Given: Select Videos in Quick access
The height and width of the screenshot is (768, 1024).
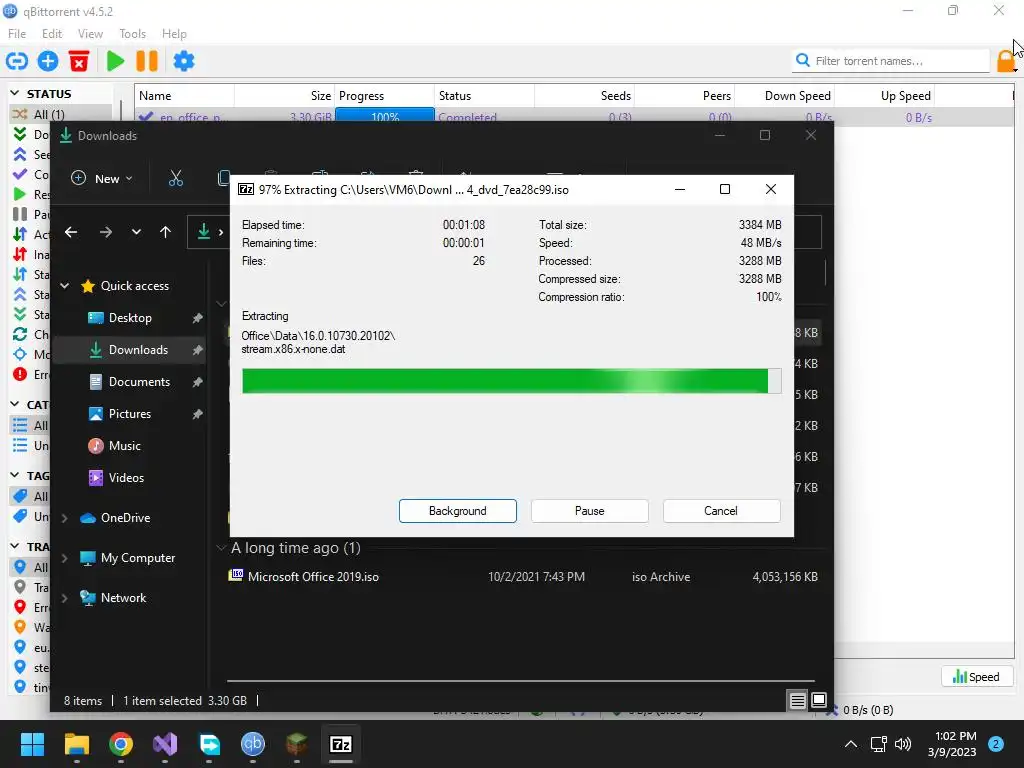Looking at the screenshot, I should pyautogui.click(x=130, y=478).
